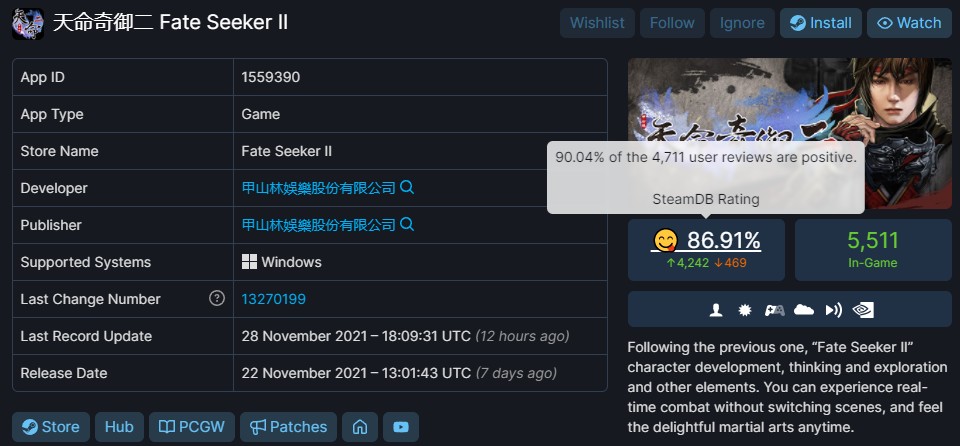Click the Fate Seeker II app icon
The image size is (960, 446).
coord(28,24)
